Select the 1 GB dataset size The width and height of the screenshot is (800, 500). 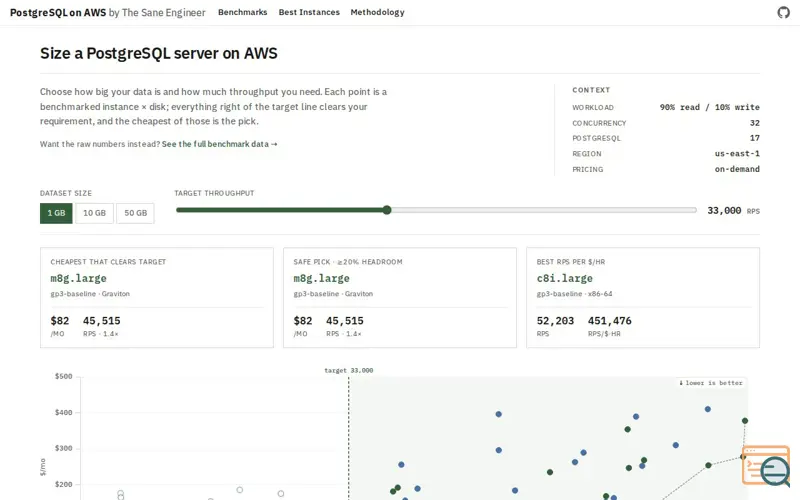coord(56,213)
